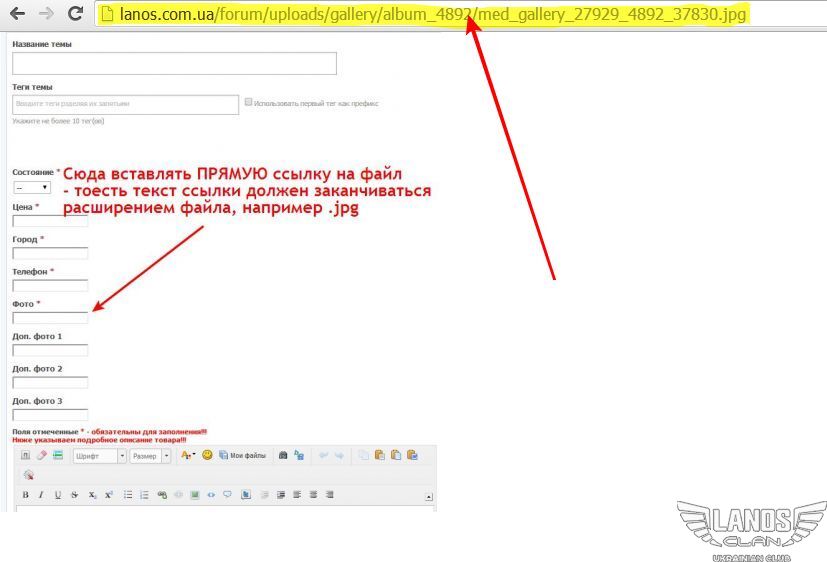This screenshot has height=562, width=827.
Task: Click the Фото link input field
Action: coord(50,317)
